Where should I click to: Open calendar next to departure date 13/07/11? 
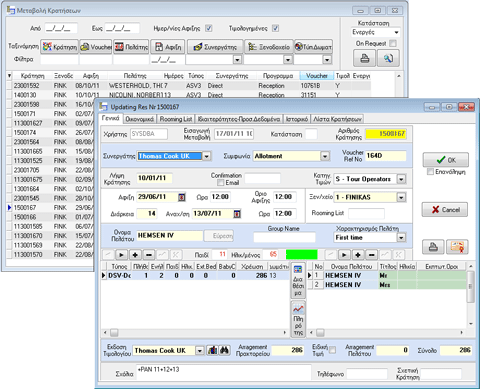pyautogui.click(x=237, y=214)
